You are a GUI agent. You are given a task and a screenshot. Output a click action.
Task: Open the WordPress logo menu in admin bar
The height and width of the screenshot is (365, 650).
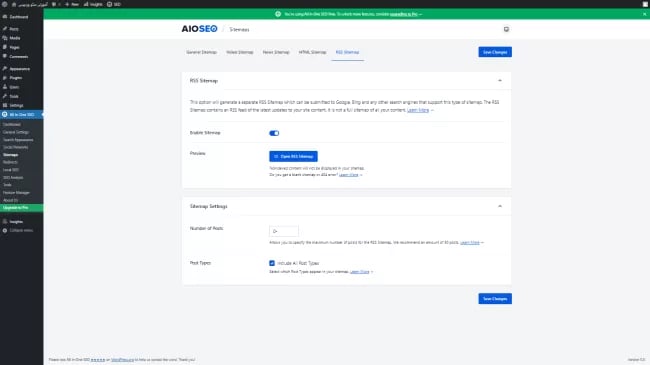click(x=5, y=4)
